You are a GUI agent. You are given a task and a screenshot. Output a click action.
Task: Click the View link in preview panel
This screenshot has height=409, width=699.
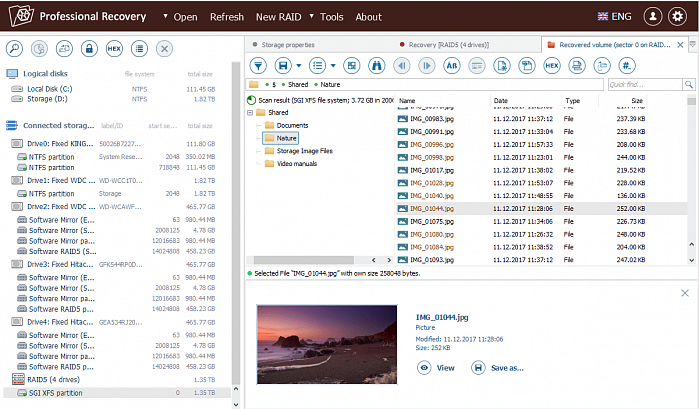445,368
